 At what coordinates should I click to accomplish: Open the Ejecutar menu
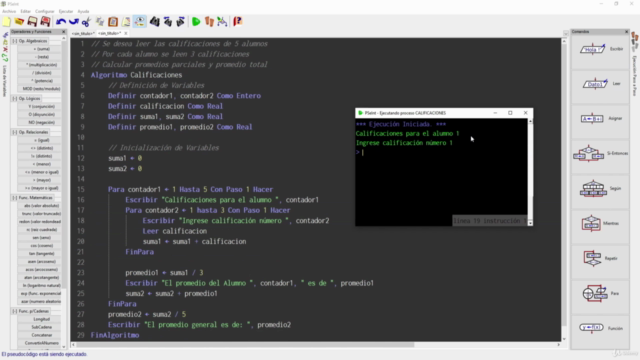tap(66, 11)
